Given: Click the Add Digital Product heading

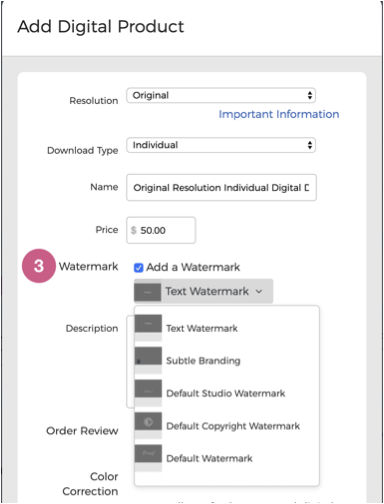Looking at the screenshot, I should coord(100,26).
